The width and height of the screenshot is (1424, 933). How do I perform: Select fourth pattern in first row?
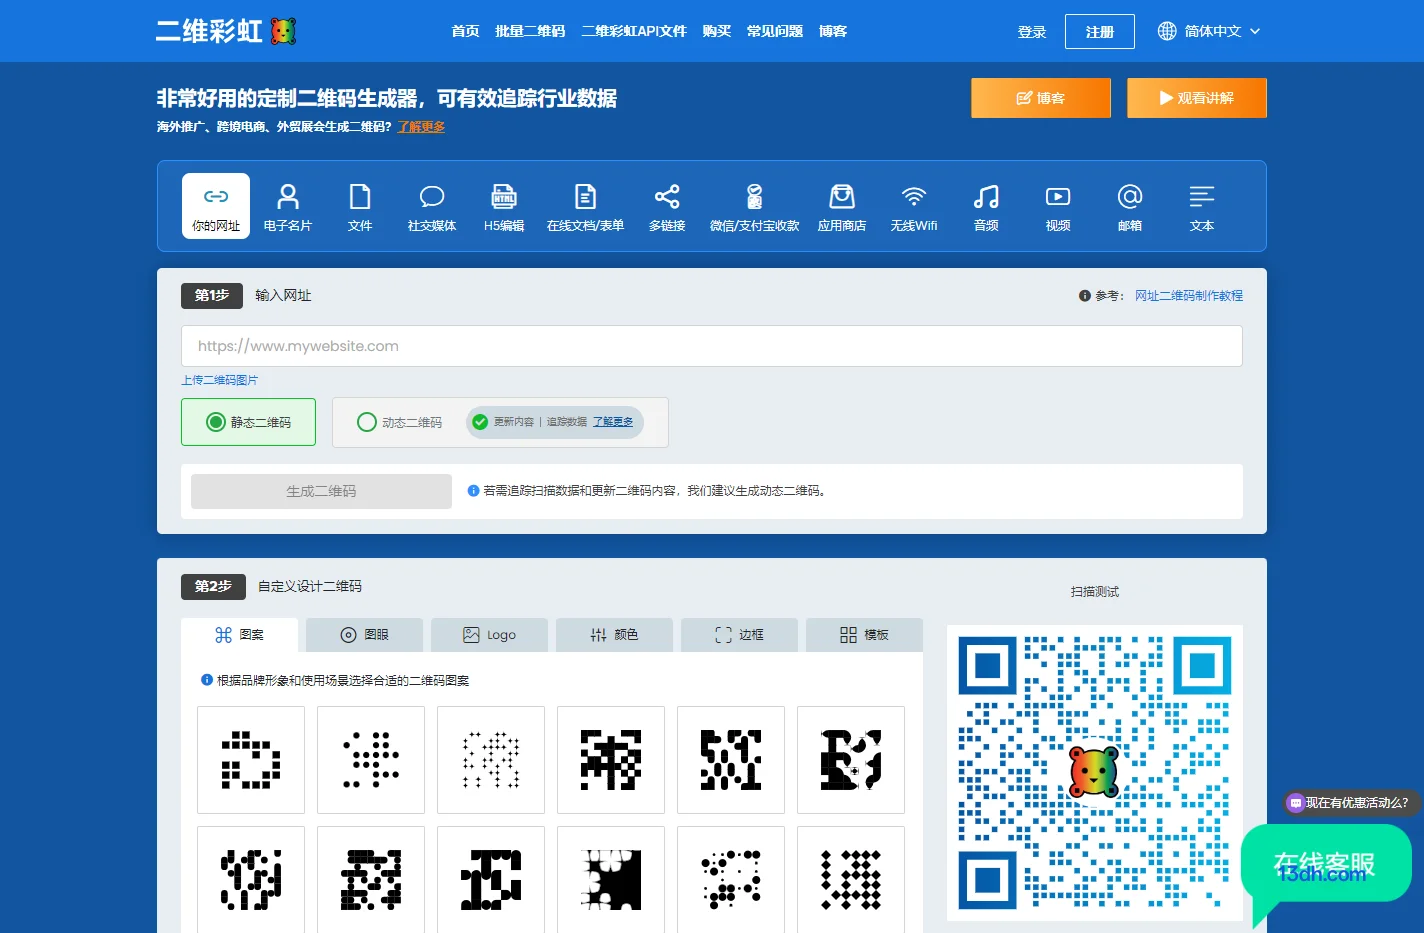coord(611,760)
